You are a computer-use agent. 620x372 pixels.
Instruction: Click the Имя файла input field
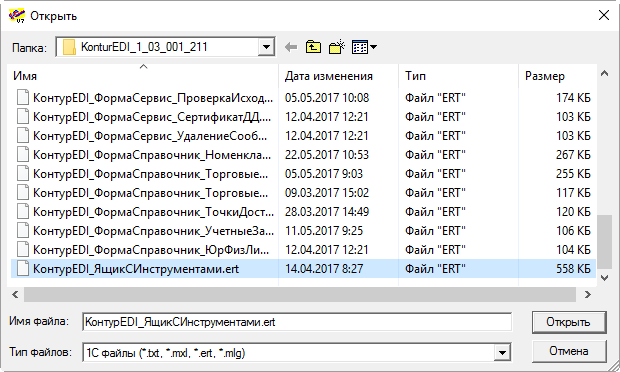click(x=297, y=322)
